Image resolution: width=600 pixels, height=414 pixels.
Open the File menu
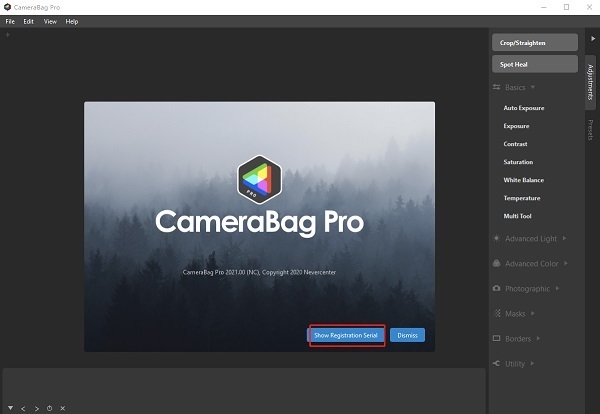pyautogui.click(x=10, y=21)
